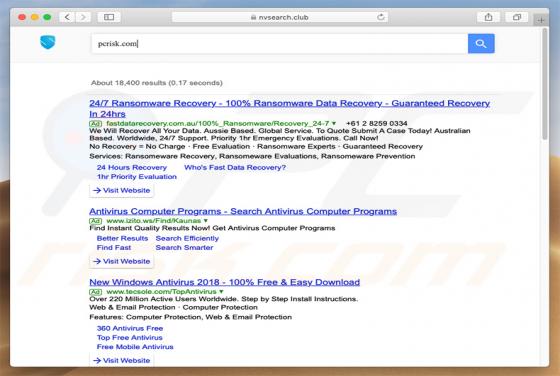Show the Safari sidebar
The height and width of the screenshot is (376, 560).
(x=109, y=17)
